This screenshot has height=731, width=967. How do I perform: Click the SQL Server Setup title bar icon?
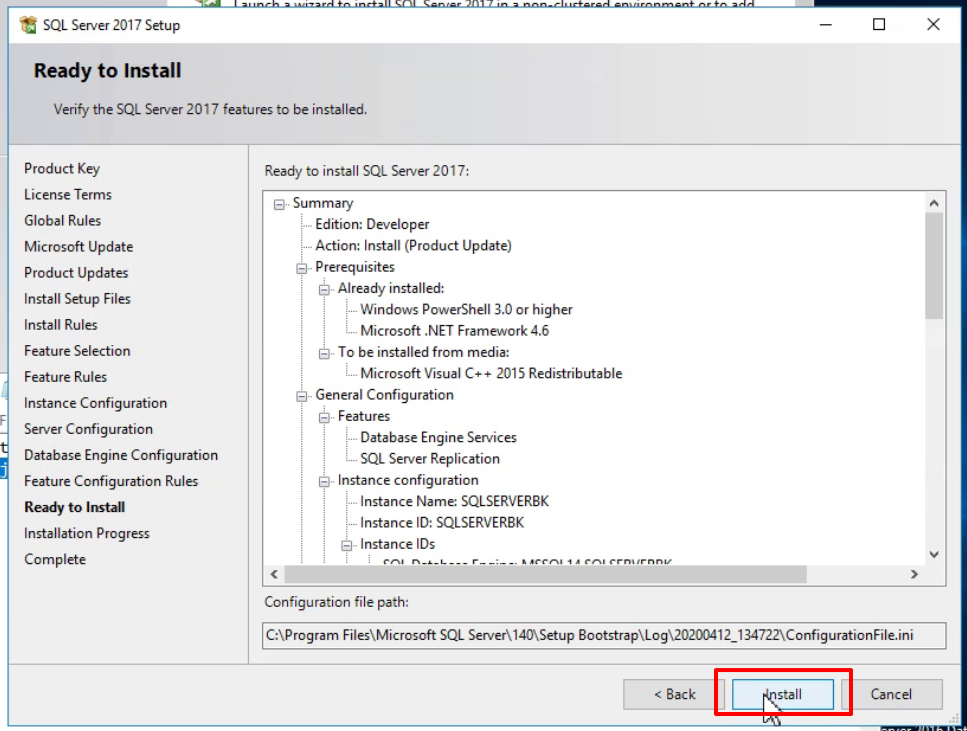pos(28,25)
